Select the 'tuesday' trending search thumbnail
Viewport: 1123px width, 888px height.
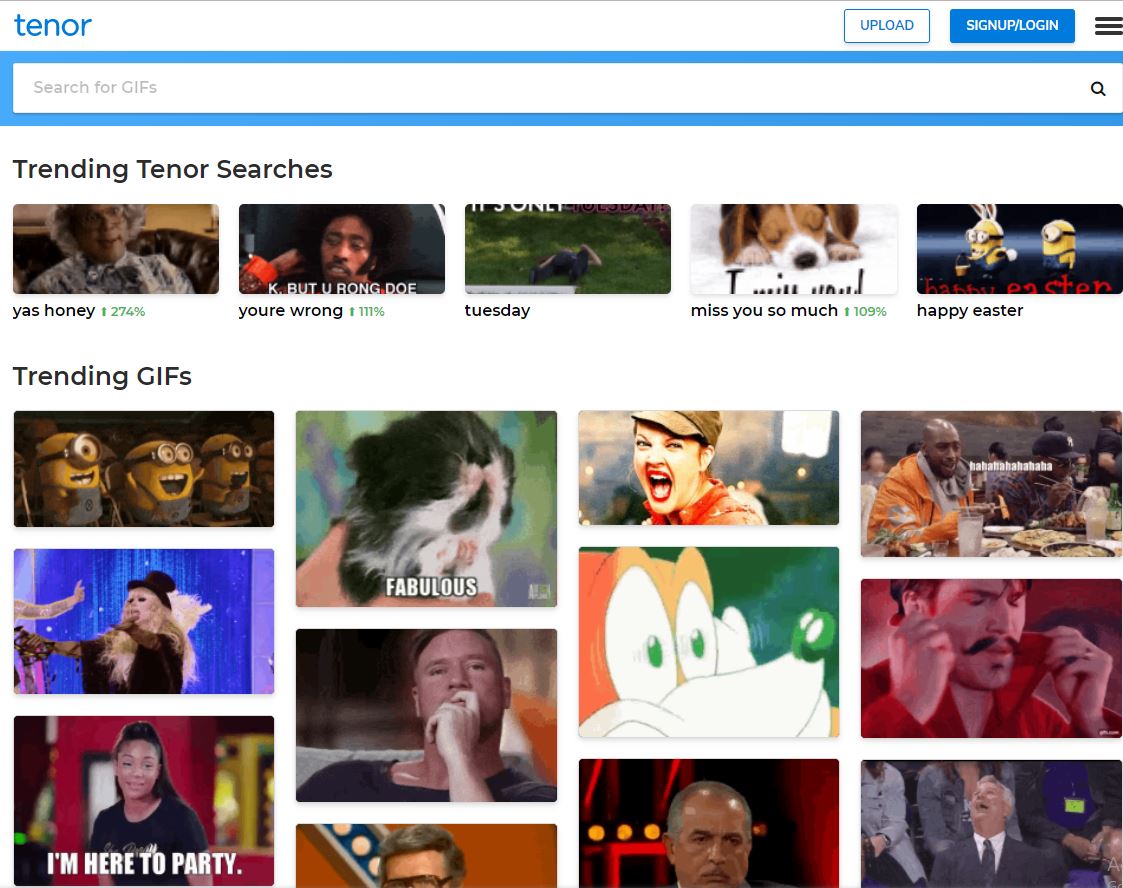coord(567,249)
